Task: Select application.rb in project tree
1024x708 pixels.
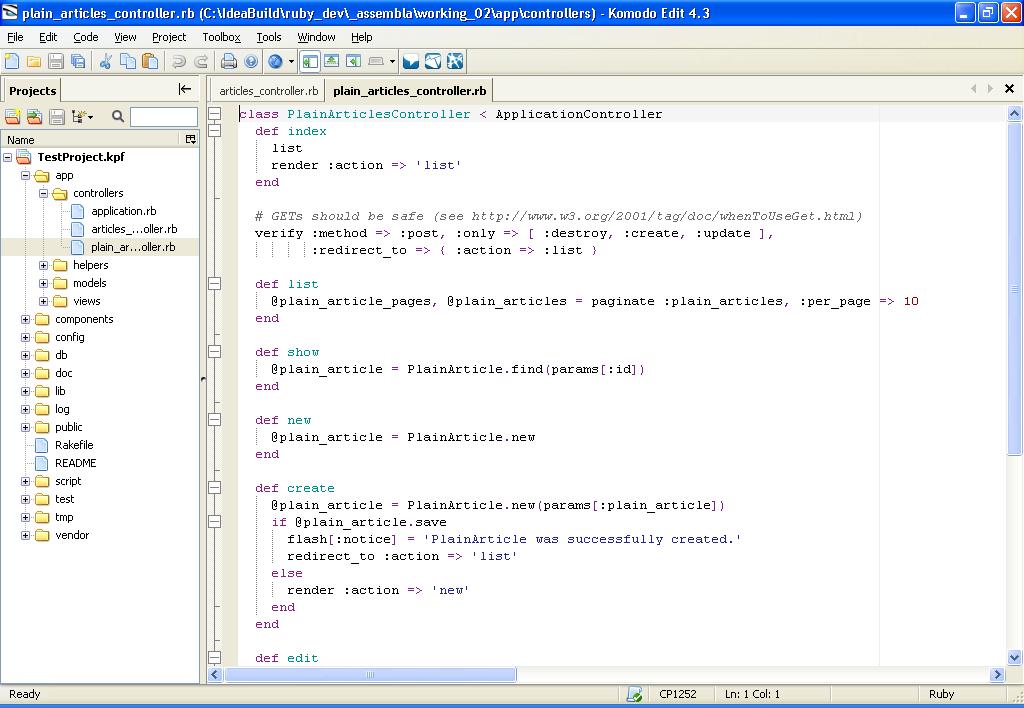Action: point(123,211)
